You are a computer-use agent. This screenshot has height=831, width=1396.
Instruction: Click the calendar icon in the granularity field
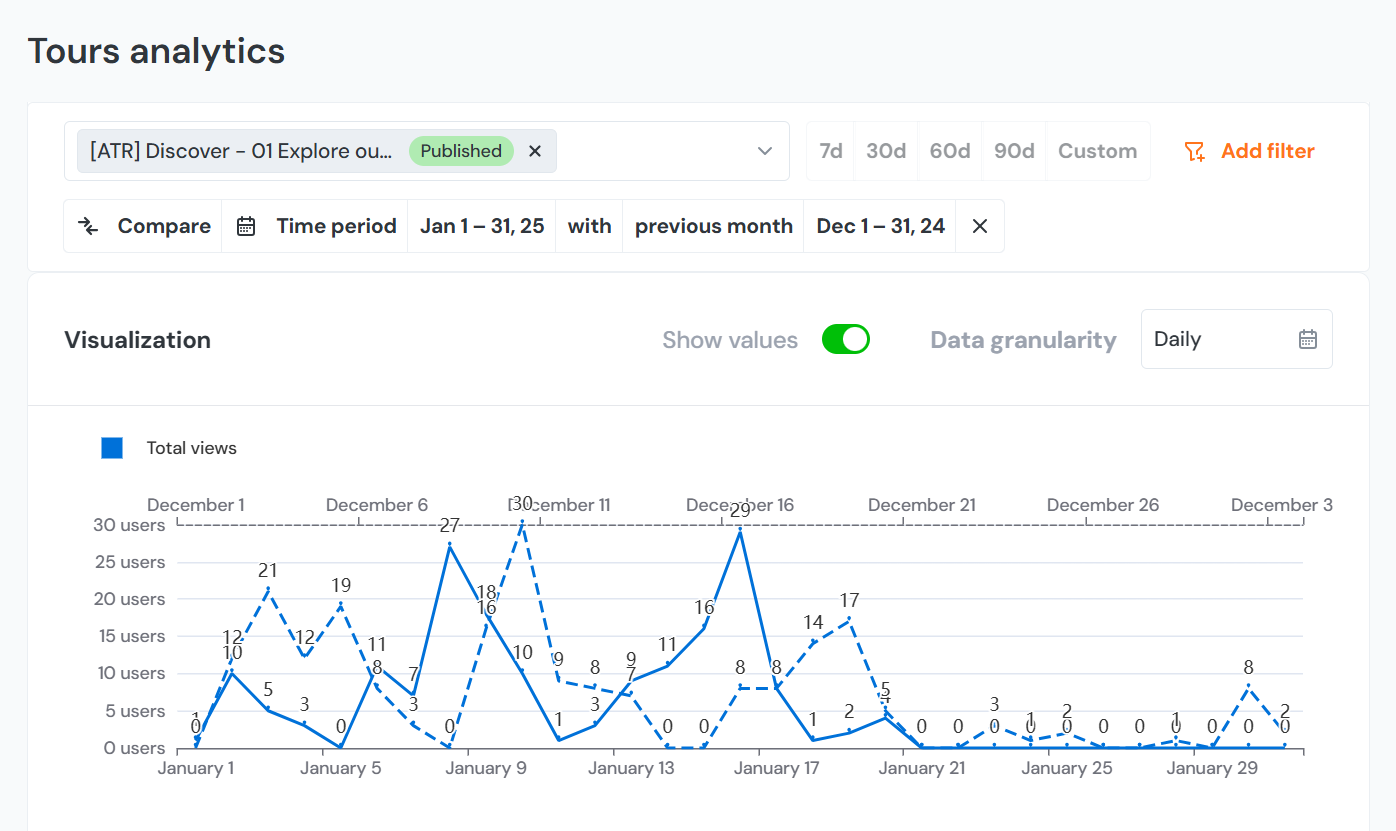(1307, 339)
